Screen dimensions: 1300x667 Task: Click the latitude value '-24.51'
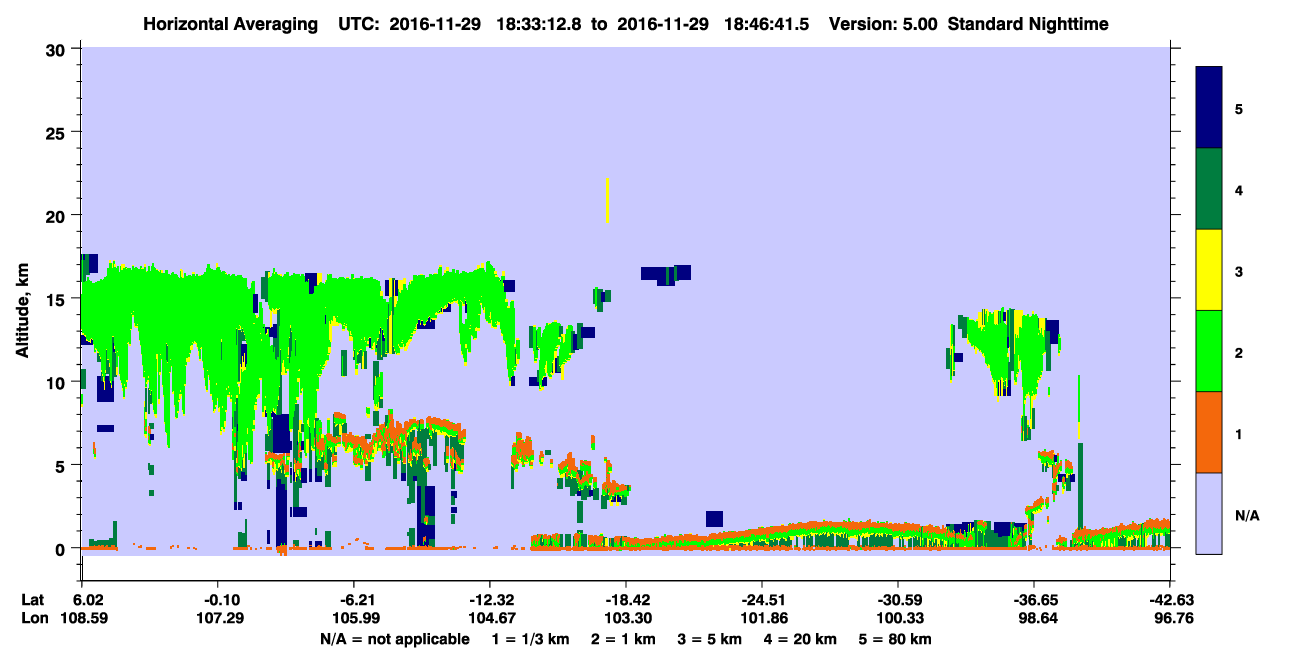click(762, 599)
